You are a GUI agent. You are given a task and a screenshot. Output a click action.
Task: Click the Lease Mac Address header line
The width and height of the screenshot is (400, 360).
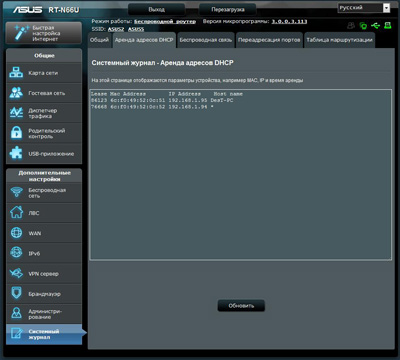[x=167, y=94]
